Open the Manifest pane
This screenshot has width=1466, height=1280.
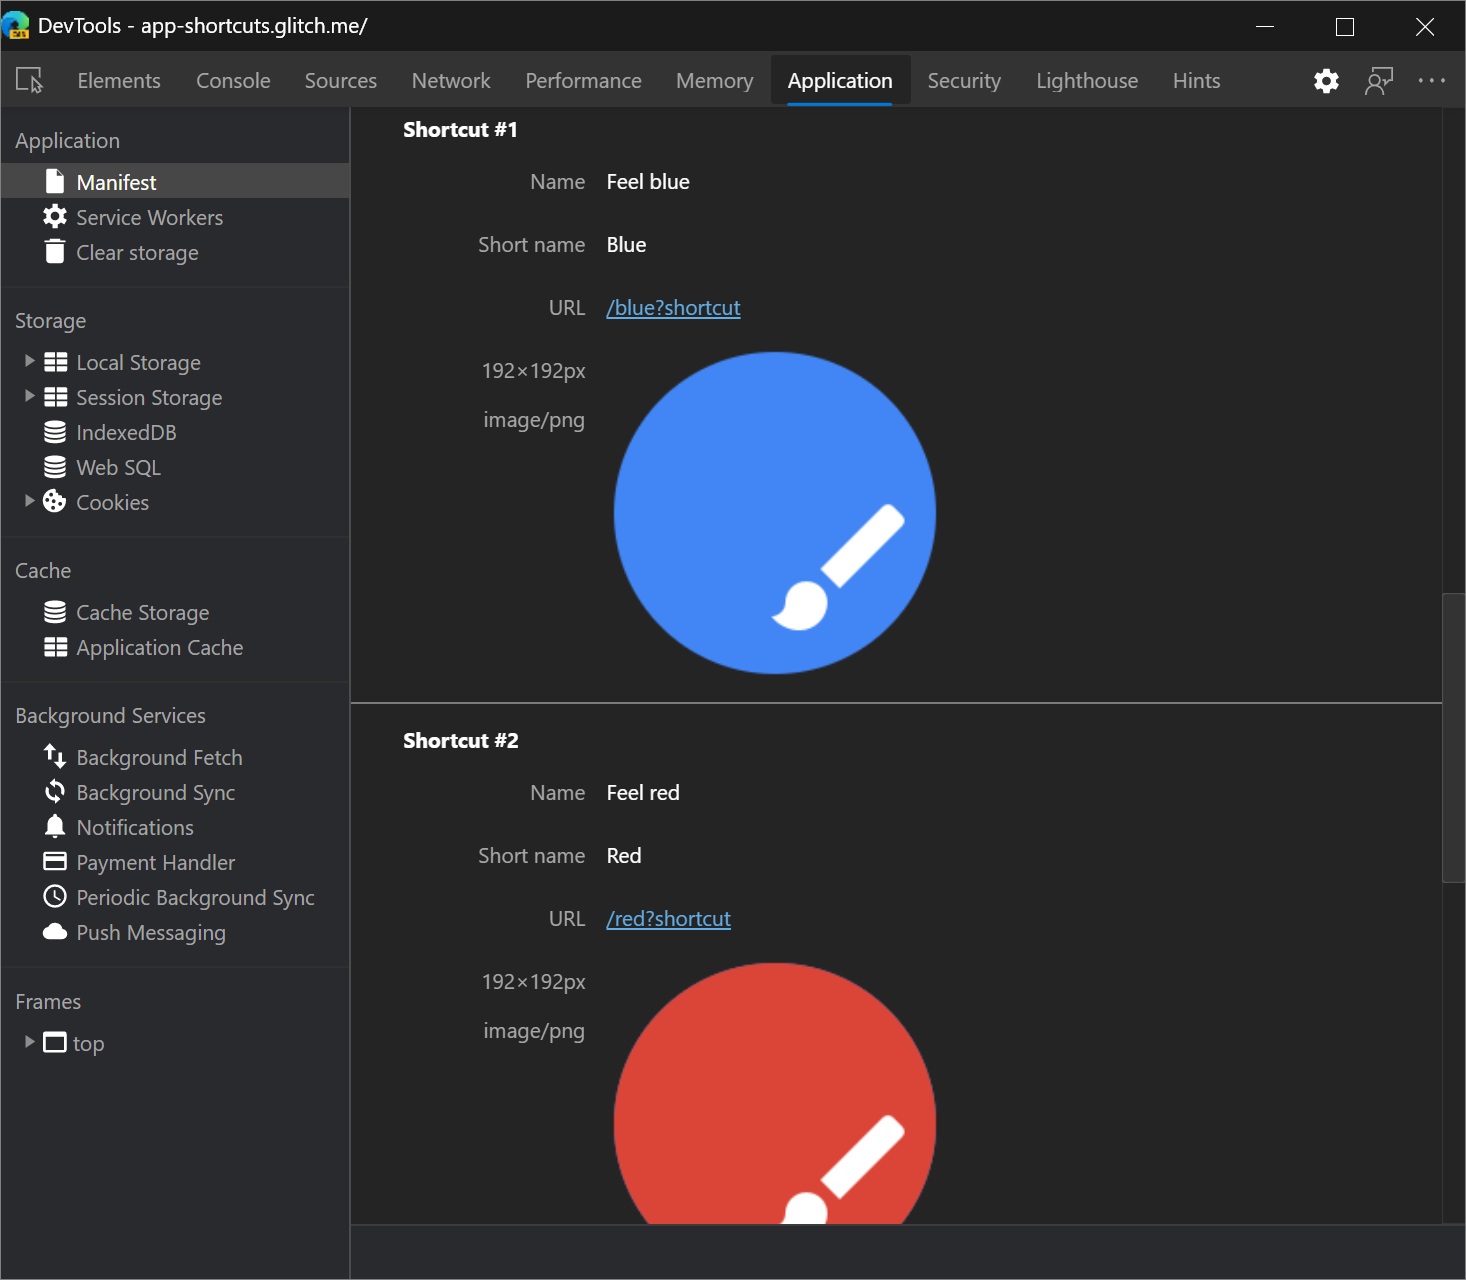[x=116, y=181]
